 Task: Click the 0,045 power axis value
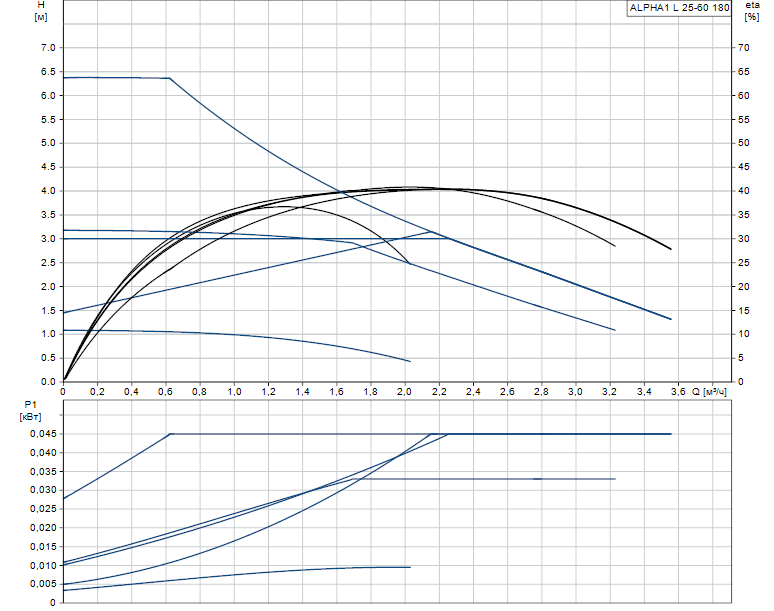coord(43,434)
